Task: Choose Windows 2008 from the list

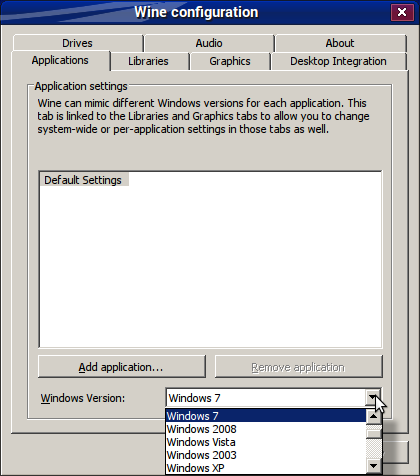Action: click(x=266, y=429)
